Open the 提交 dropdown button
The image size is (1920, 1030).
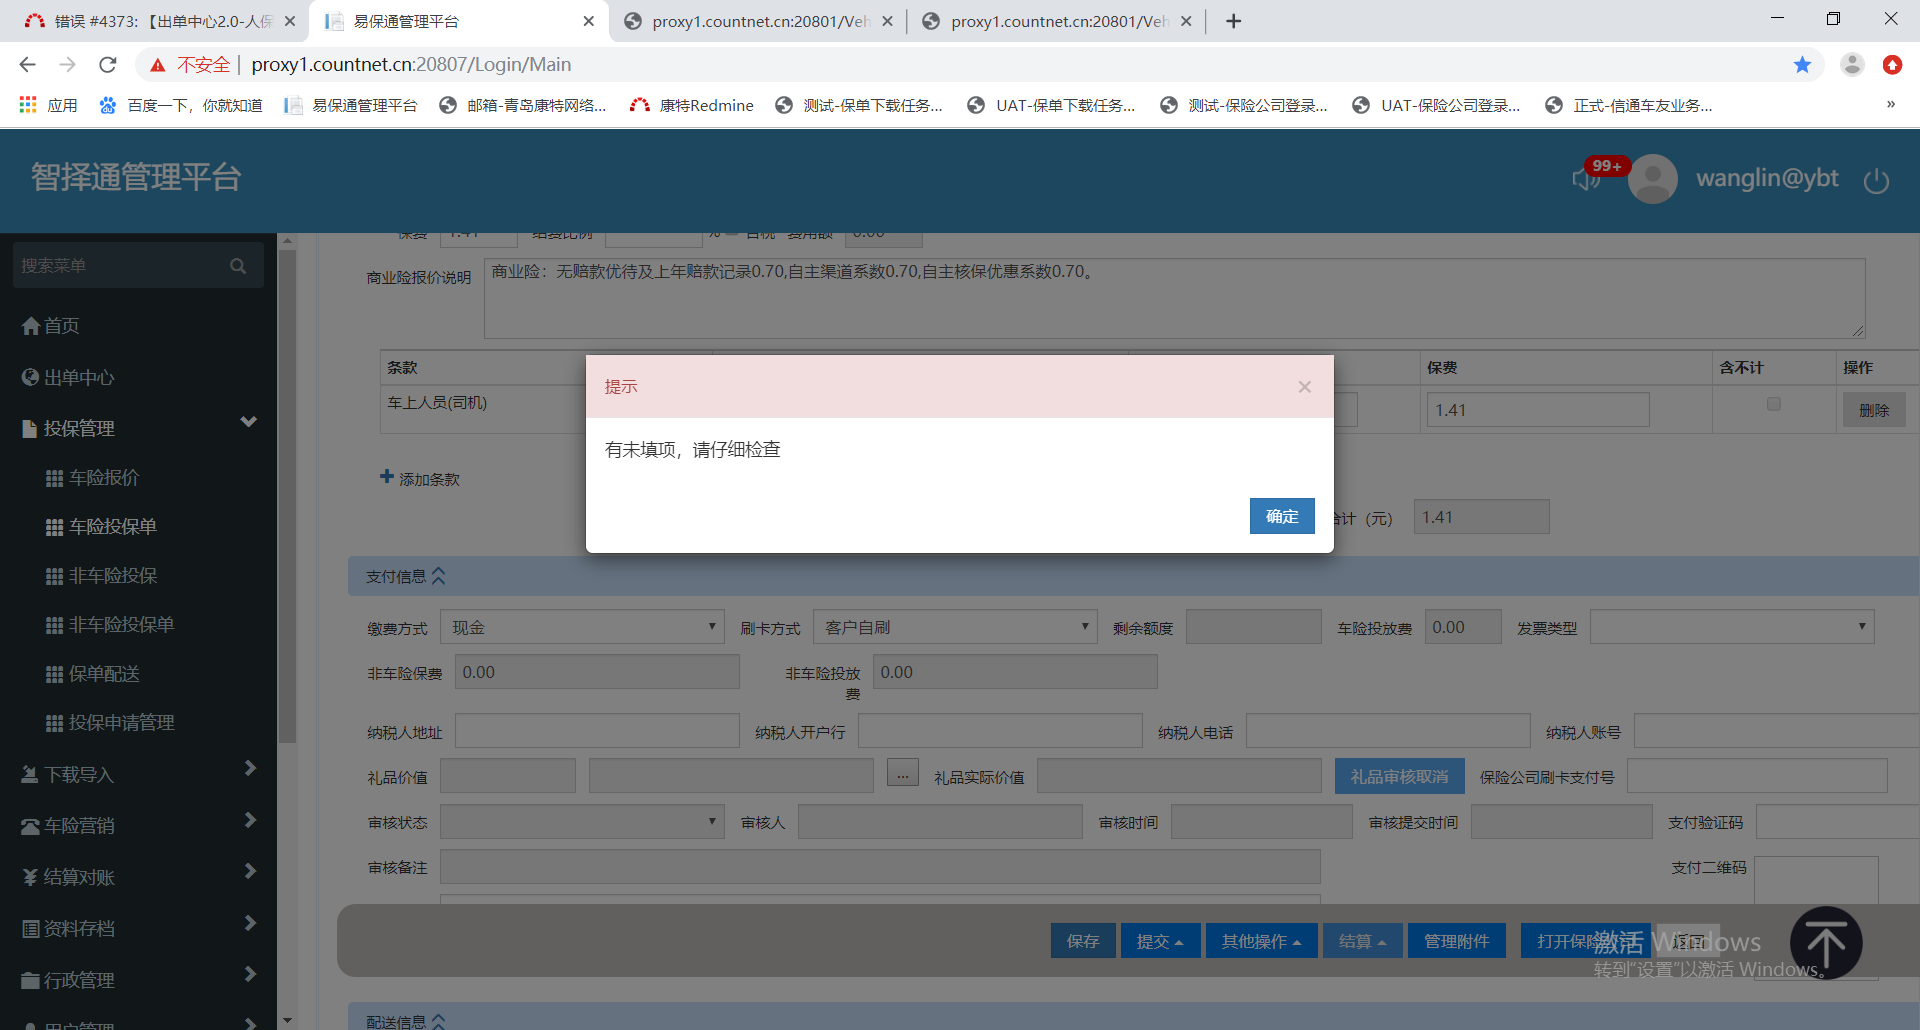(x=1160, y=941)
